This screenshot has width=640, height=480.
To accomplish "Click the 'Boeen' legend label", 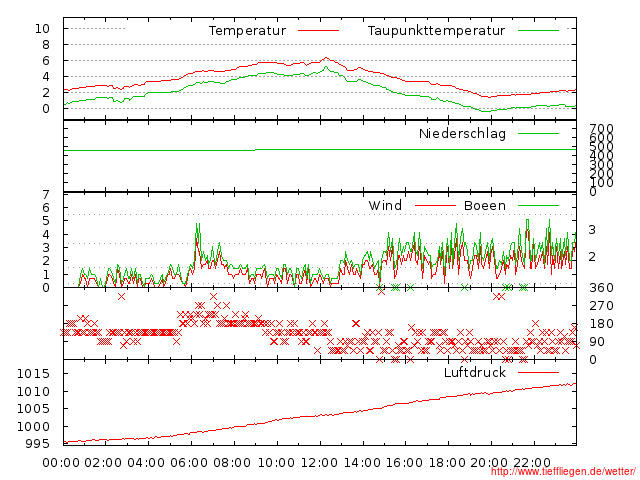I will click(485, 205).
